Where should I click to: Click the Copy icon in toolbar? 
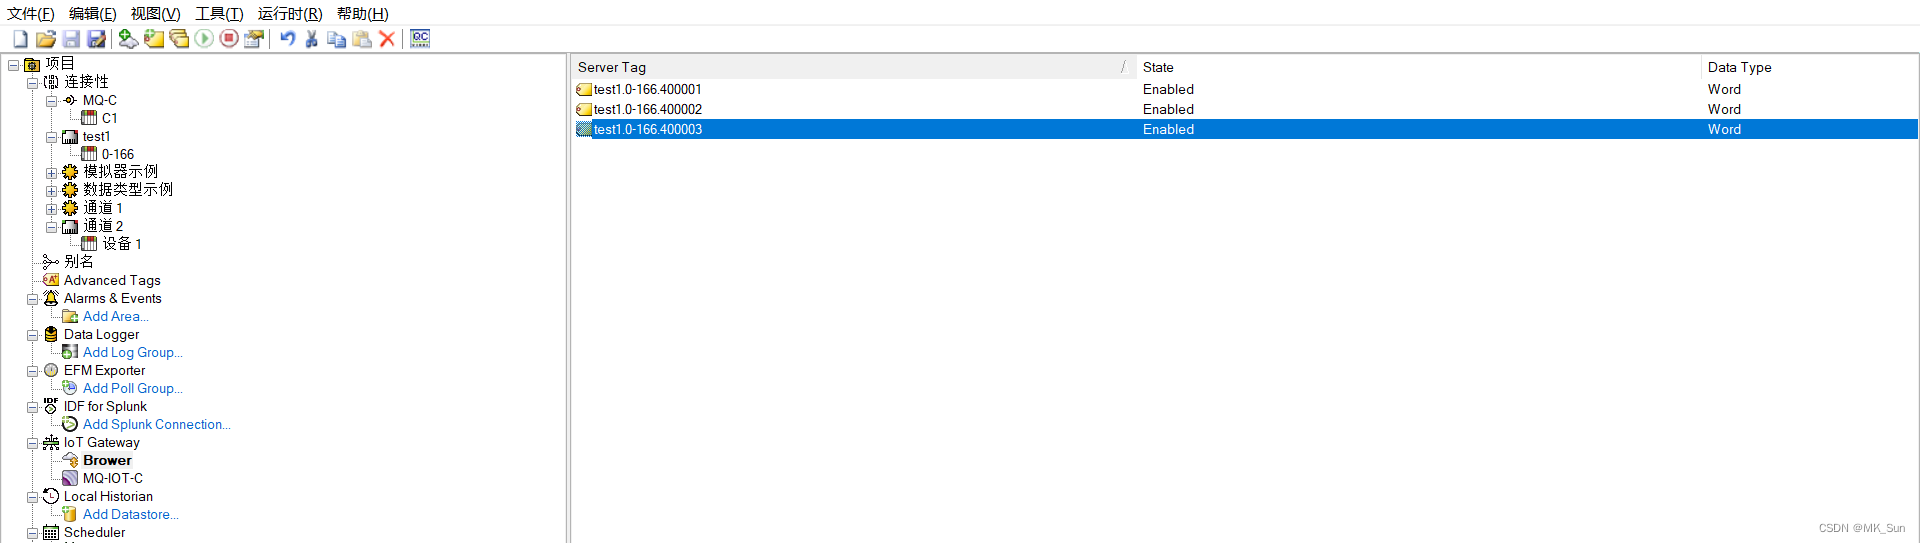(x=337, y=39)
